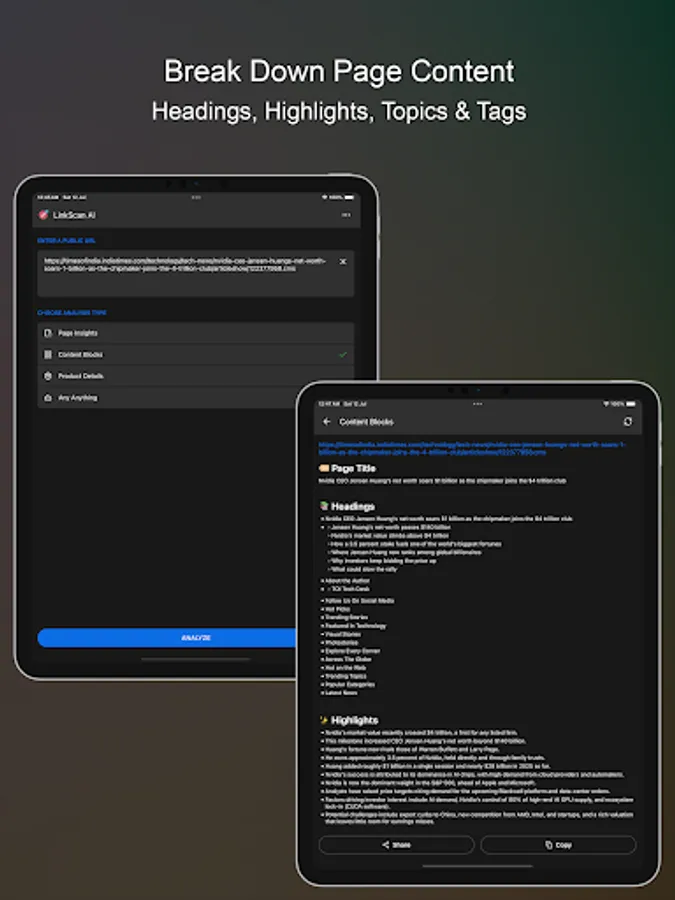The height and width of the screenshot is (900, 675).
Task: Choose Product Details analysis type
Action: coord(196,376)
